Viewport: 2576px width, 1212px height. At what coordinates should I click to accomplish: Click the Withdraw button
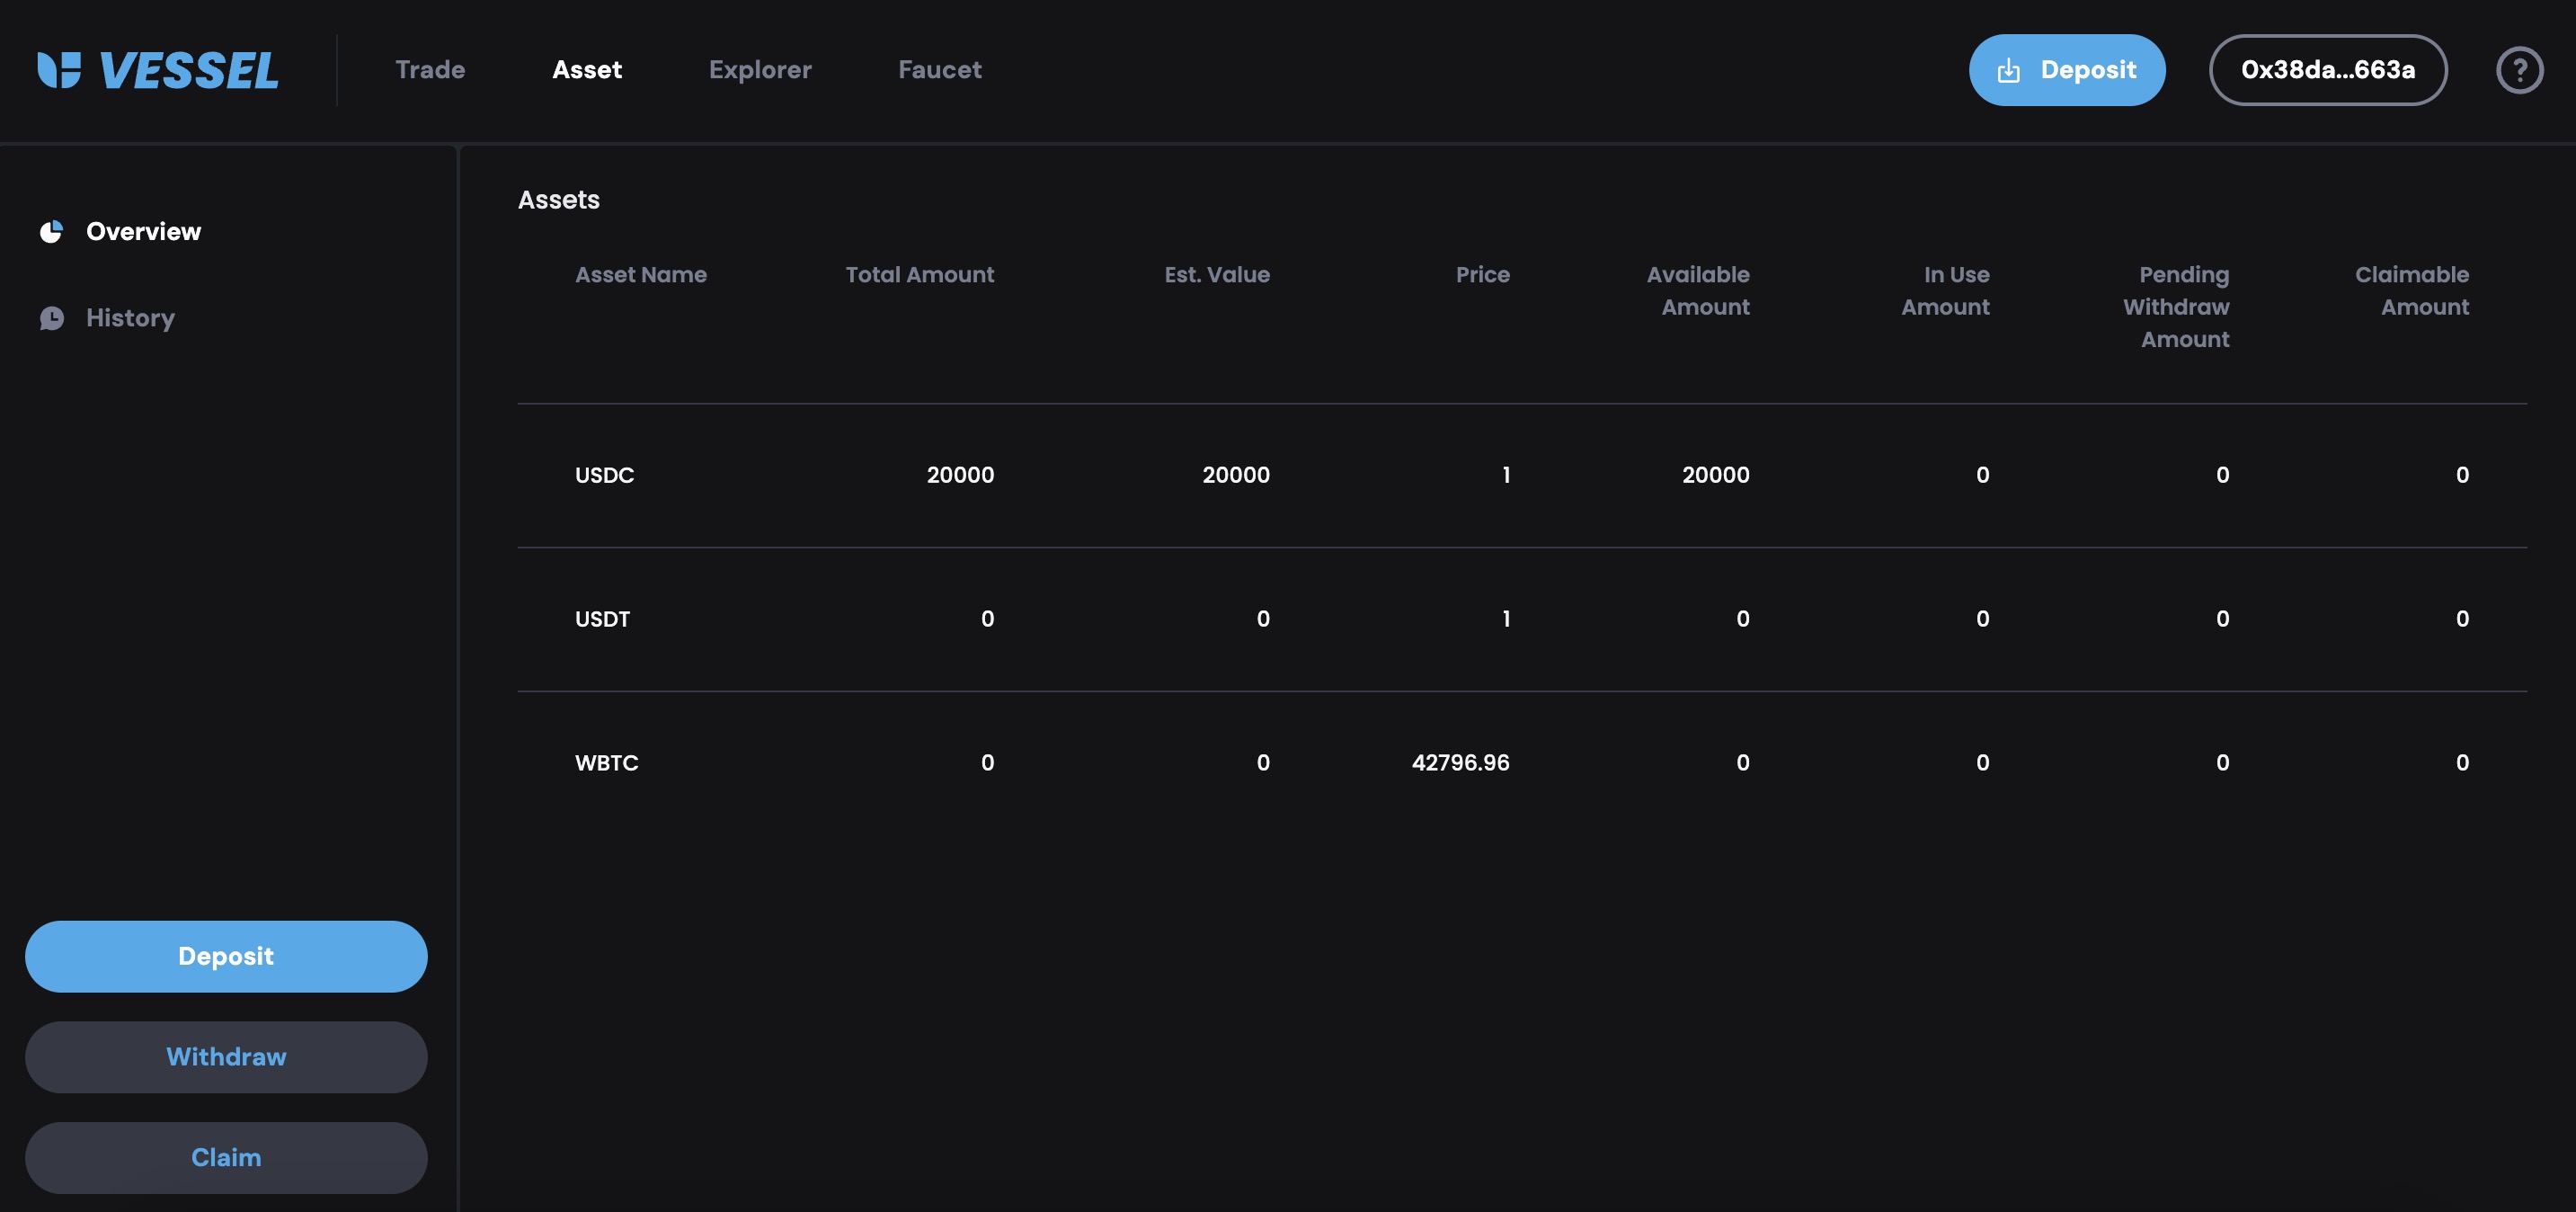(226, 1057)
